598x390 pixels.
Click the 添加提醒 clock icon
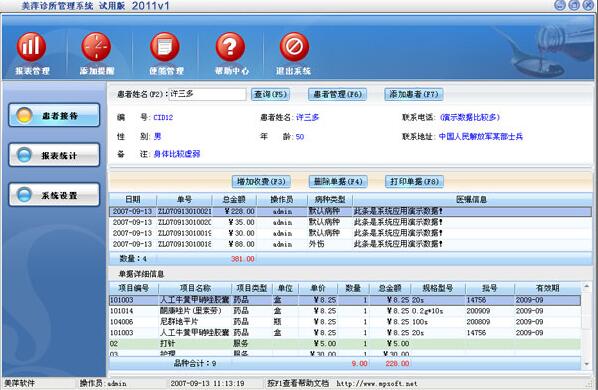coord(96,47)
